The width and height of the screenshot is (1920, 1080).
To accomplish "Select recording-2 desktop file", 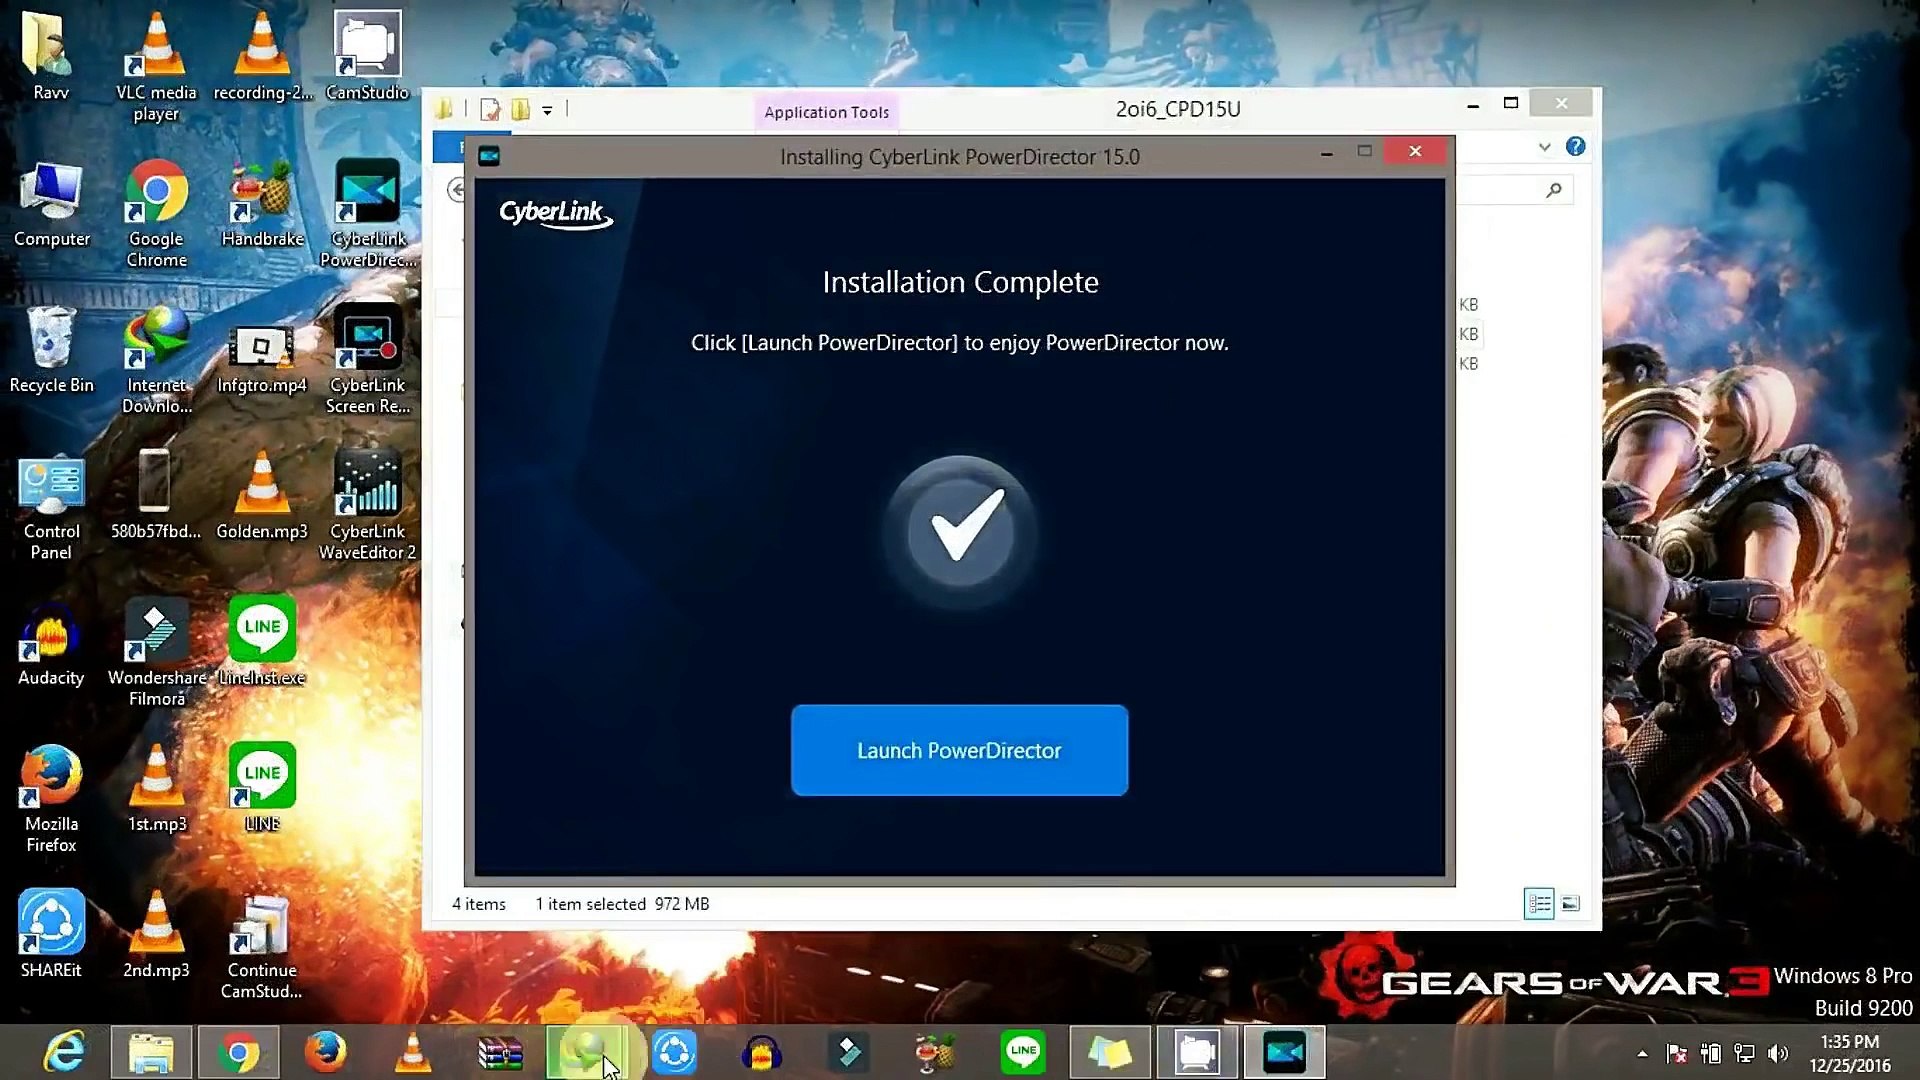I will click(x=262, y=56).
